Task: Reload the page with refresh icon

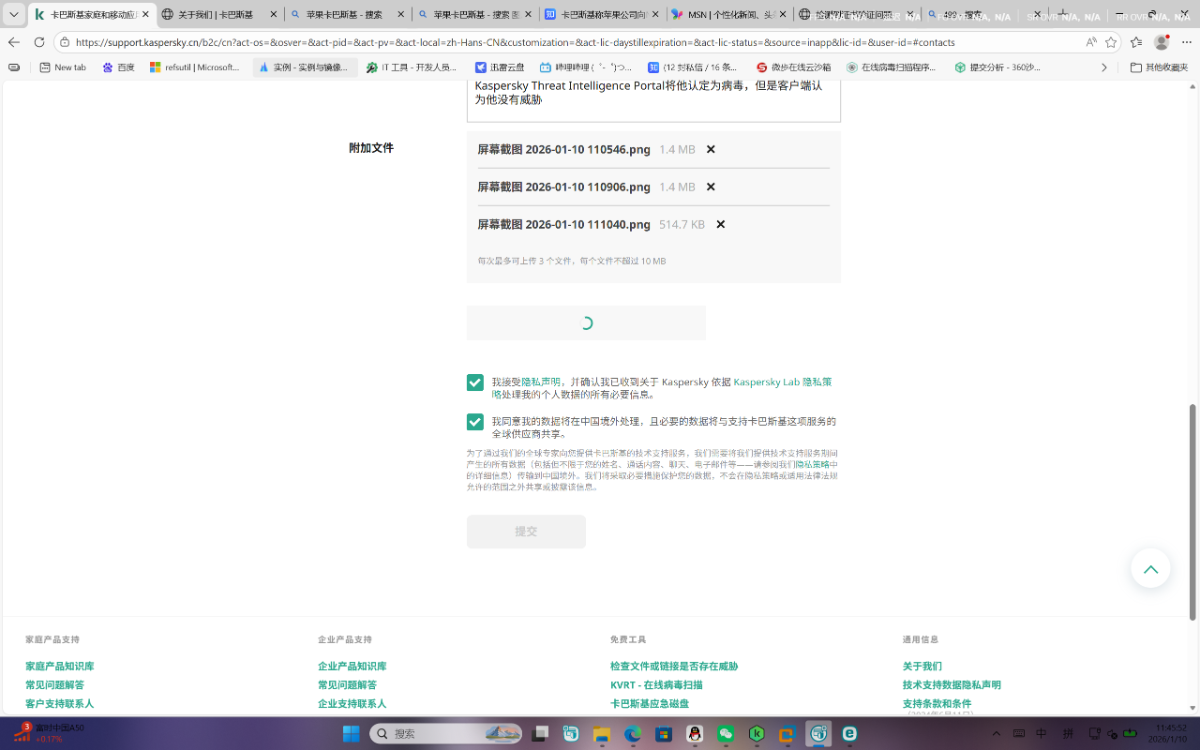Action: click(39, 42)
